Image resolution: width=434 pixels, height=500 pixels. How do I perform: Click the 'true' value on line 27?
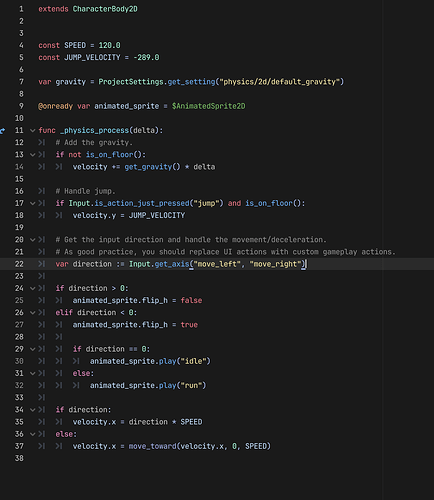189,325
